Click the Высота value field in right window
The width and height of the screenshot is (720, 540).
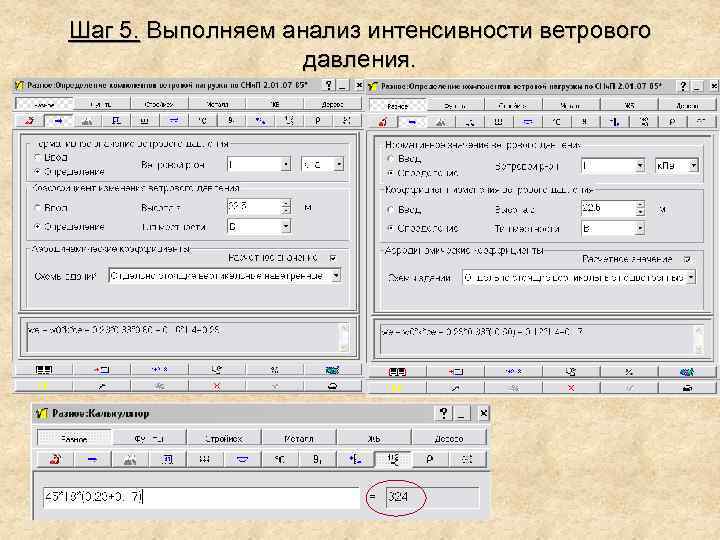608,208
